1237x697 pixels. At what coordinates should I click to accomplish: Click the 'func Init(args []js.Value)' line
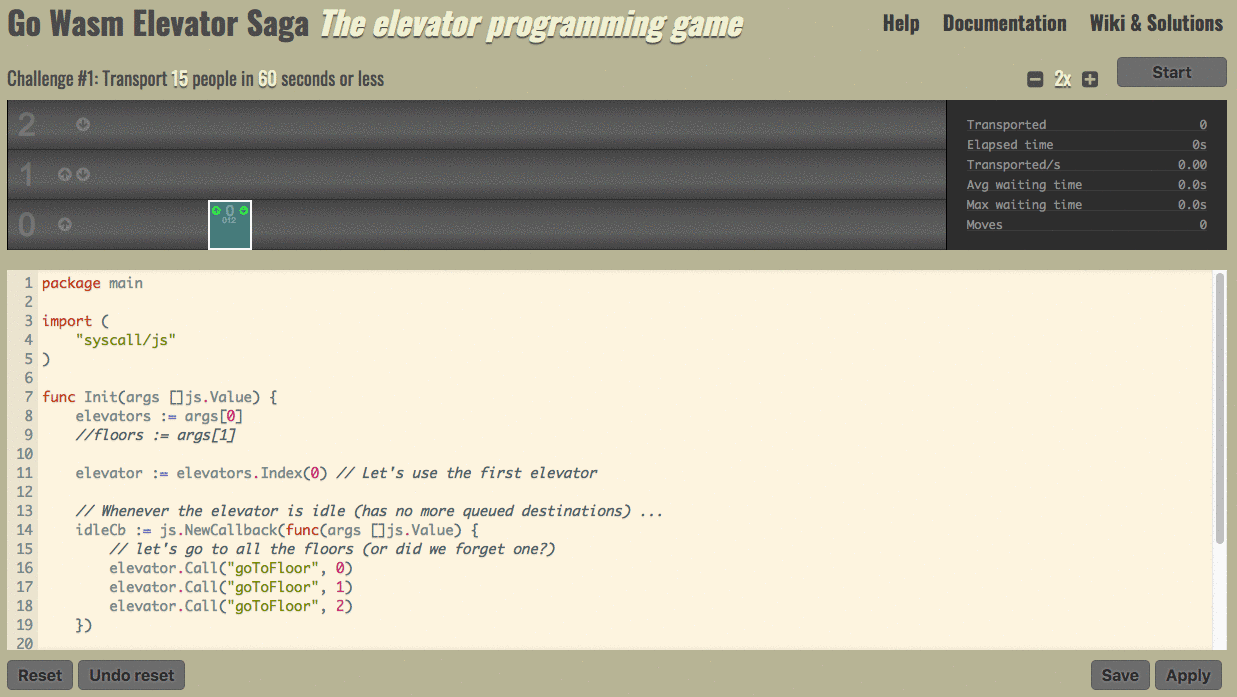[159, 397]
